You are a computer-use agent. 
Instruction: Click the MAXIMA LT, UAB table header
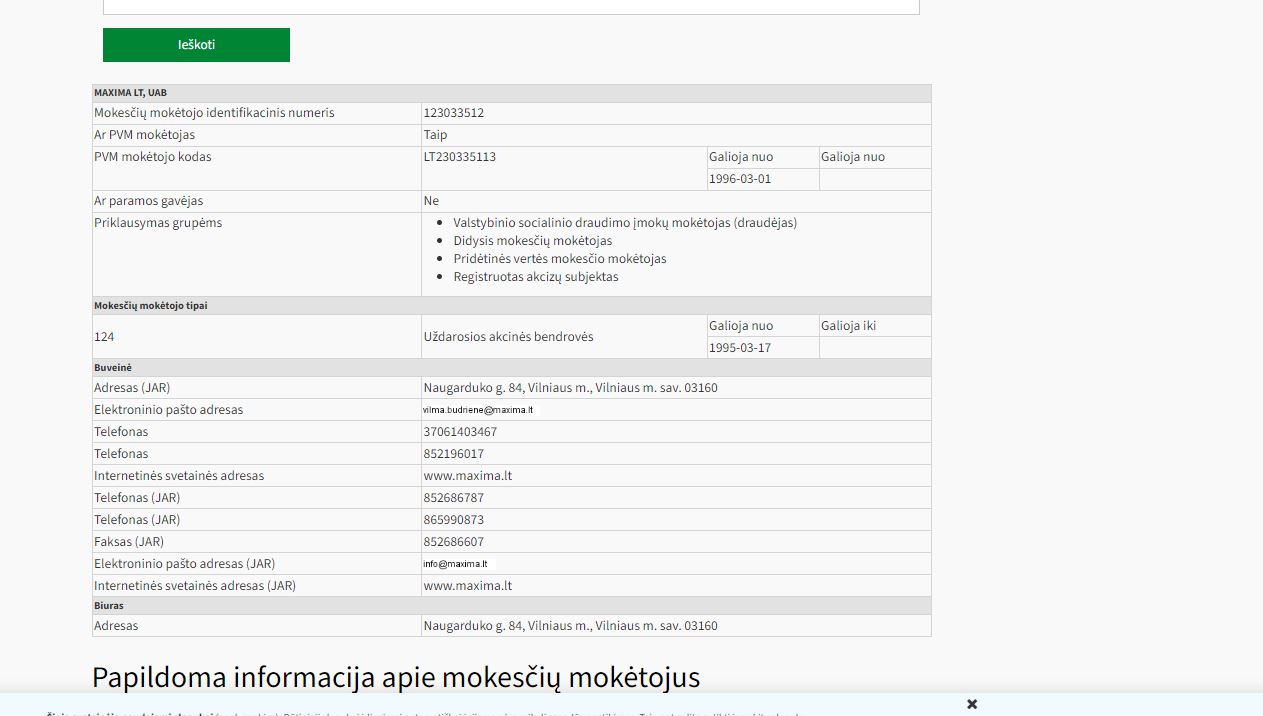tap(131, 93)
